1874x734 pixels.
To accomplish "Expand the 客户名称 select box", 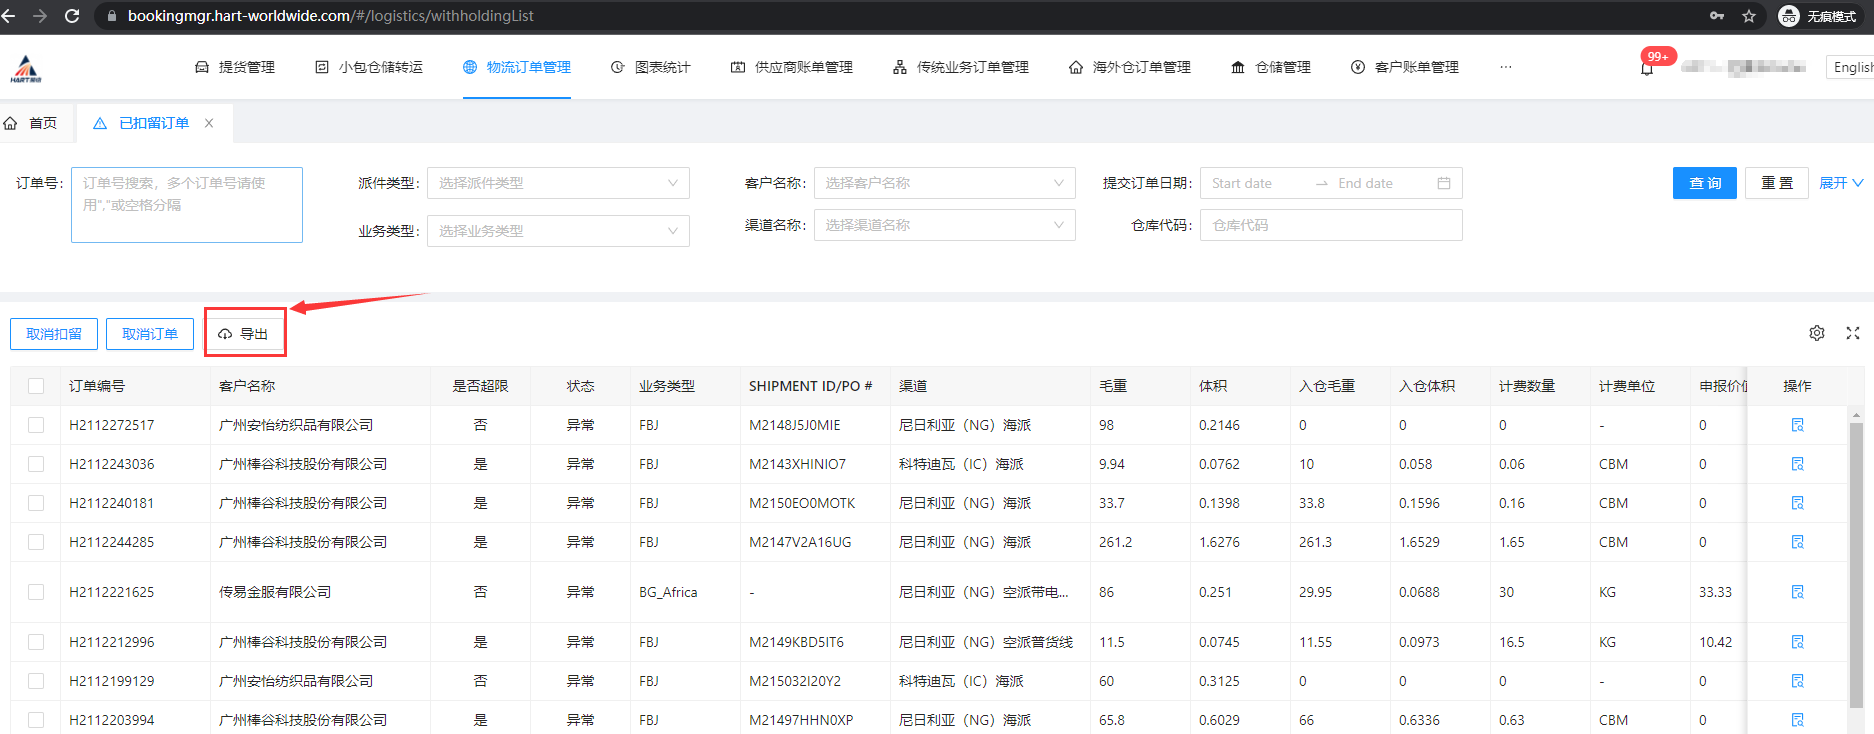I will point(944,183).
